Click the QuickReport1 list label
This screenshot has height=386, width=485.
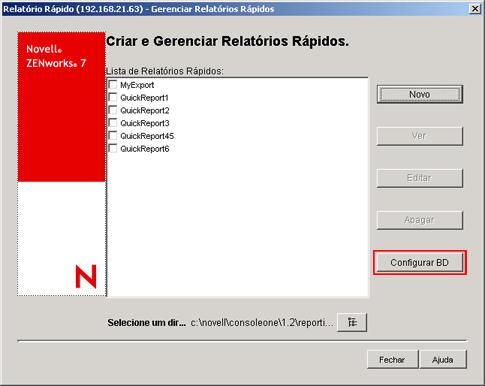point(144,98)
